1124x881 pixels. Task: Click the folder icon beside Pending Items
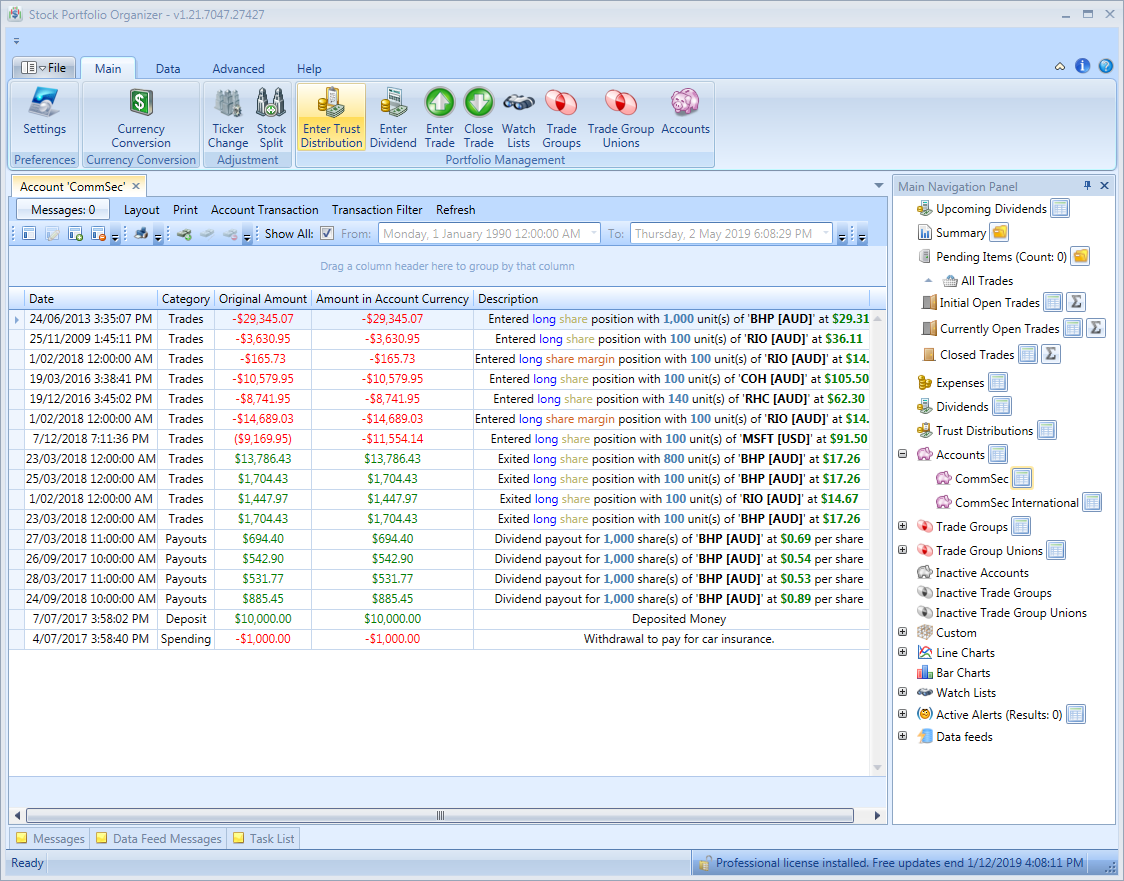click(1080, 256)
